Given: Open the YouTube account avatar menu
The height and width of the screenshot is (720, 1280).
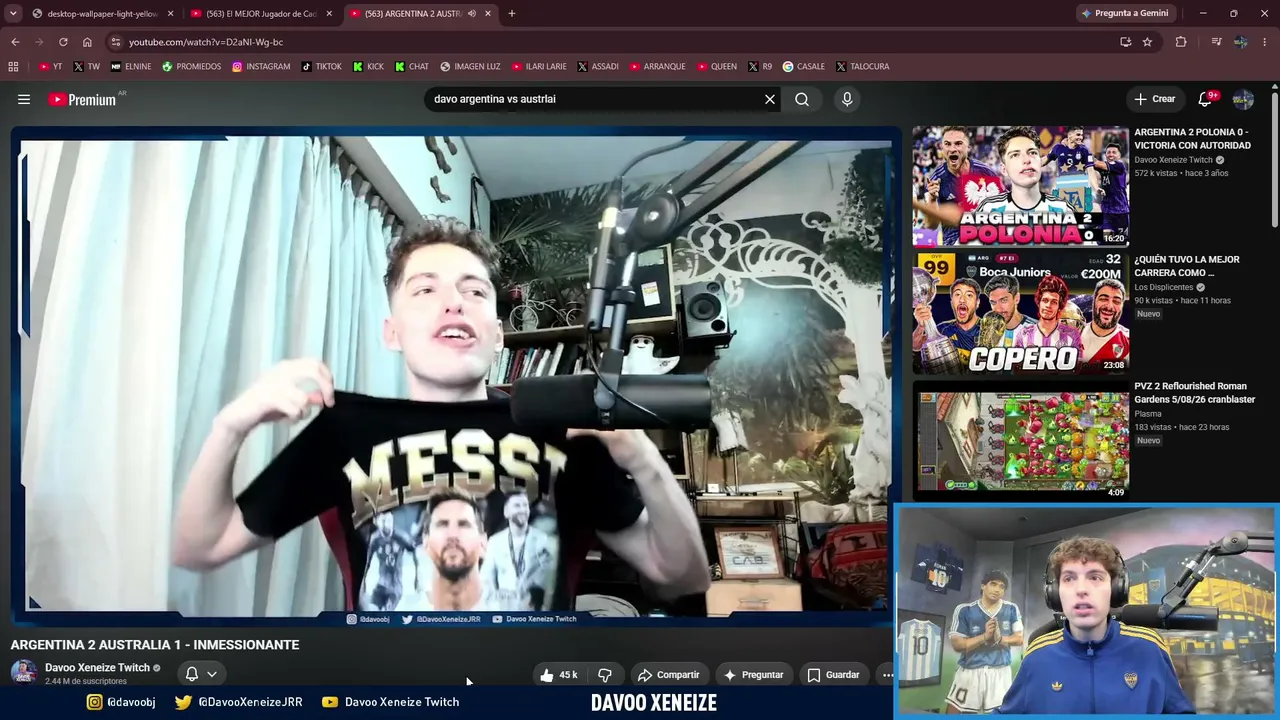Looking at the screenshot, I should point(1243,99).
